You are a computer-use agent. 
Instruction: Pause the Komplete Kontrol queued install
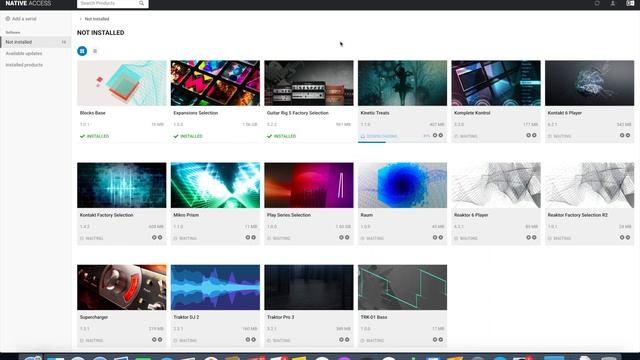[x=528, y=136]
